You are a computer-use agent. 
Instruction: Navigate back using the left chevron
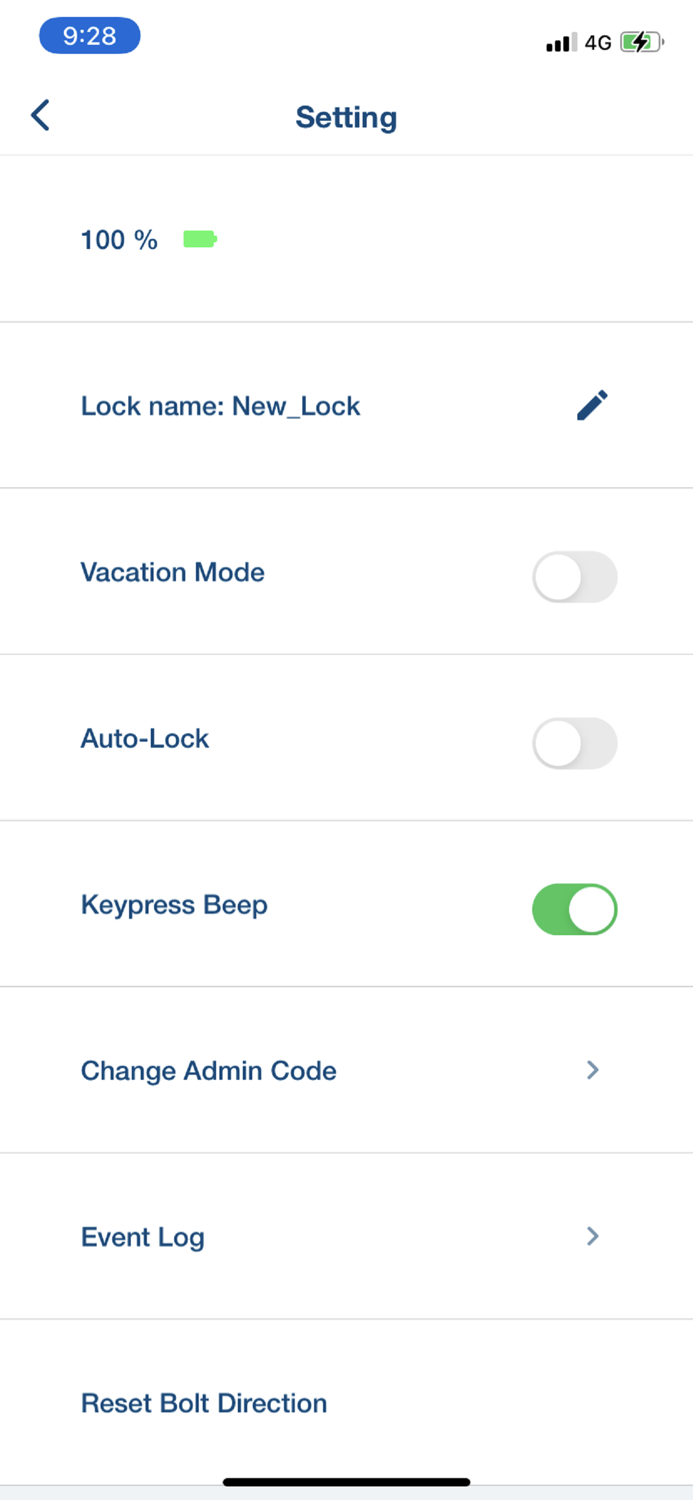click(39, 115)
